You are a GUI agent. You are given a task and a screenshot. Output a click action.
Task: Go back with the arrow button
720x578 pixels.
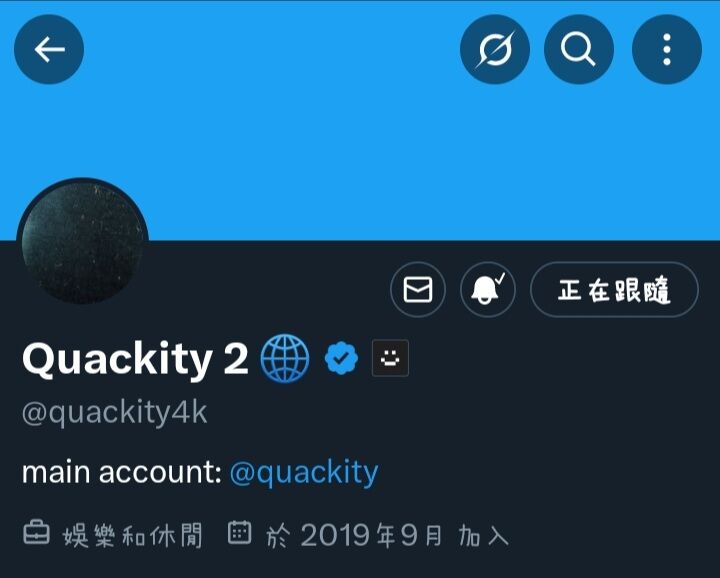[49, 49]
